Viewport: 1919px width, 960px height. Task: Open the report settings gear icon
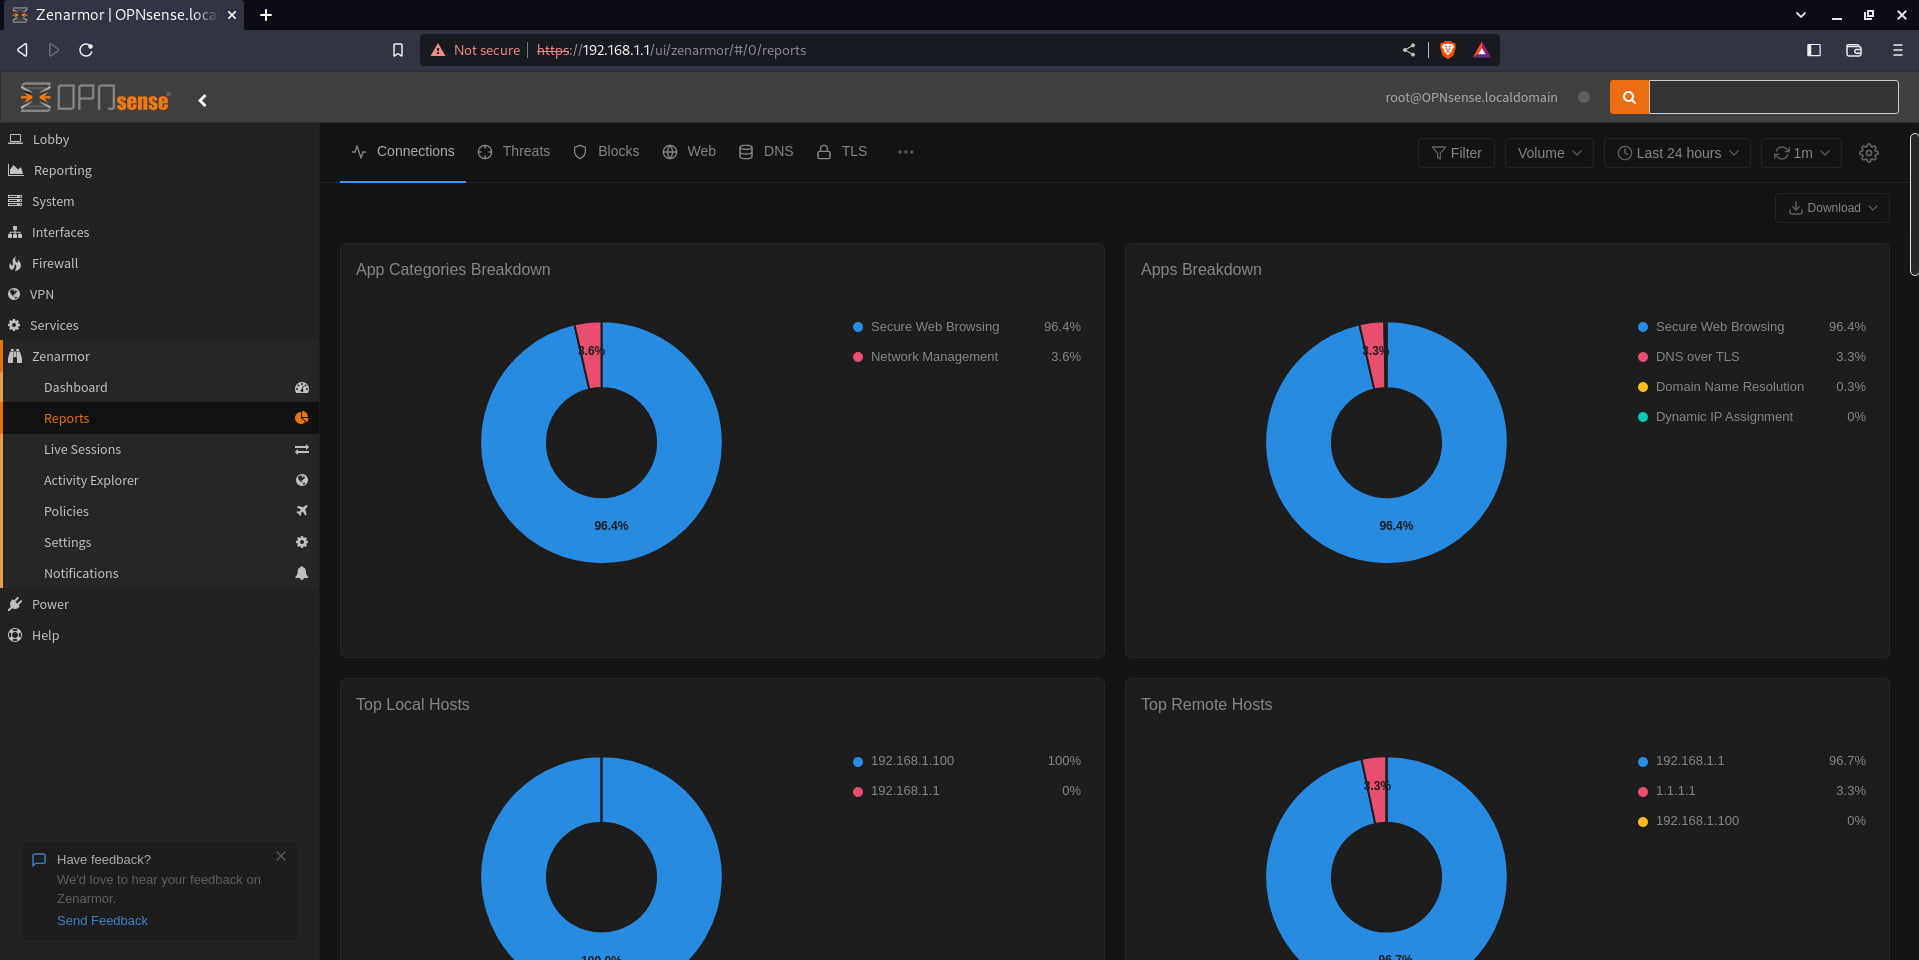[1868, 153]
